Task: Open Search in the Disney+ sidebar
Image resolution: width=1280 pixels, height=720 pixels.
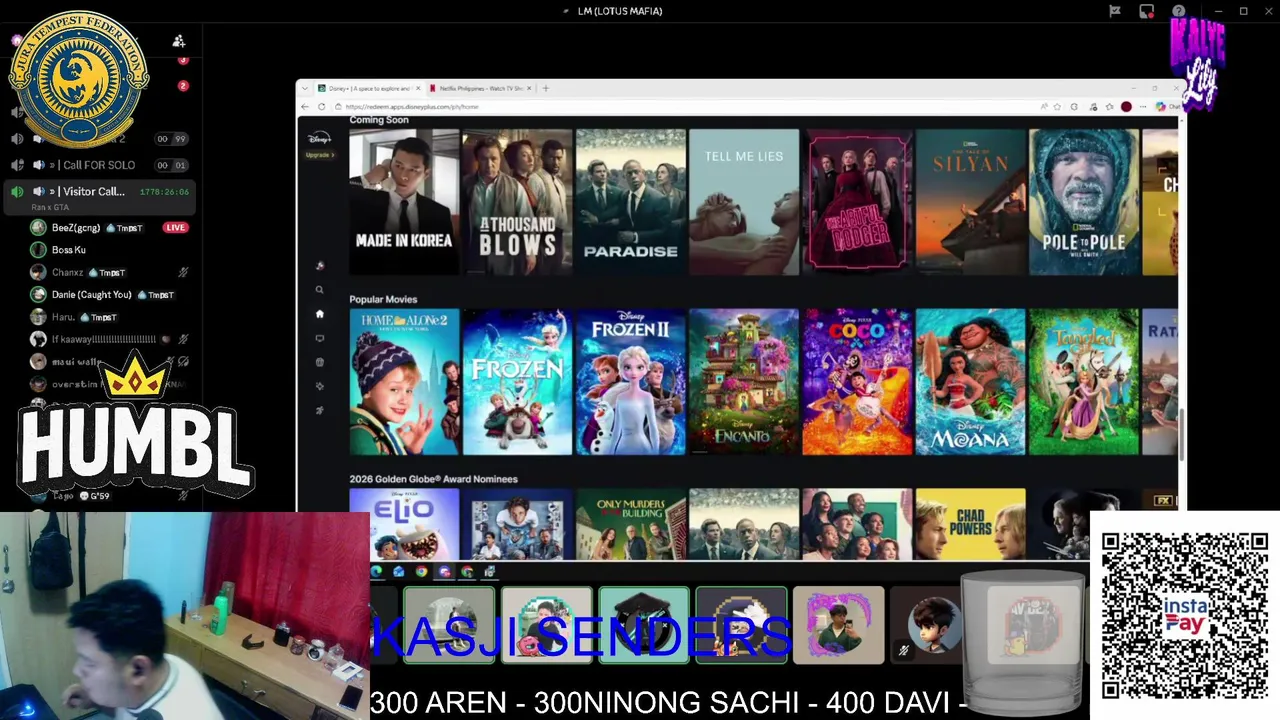Action: pos(319,289)
